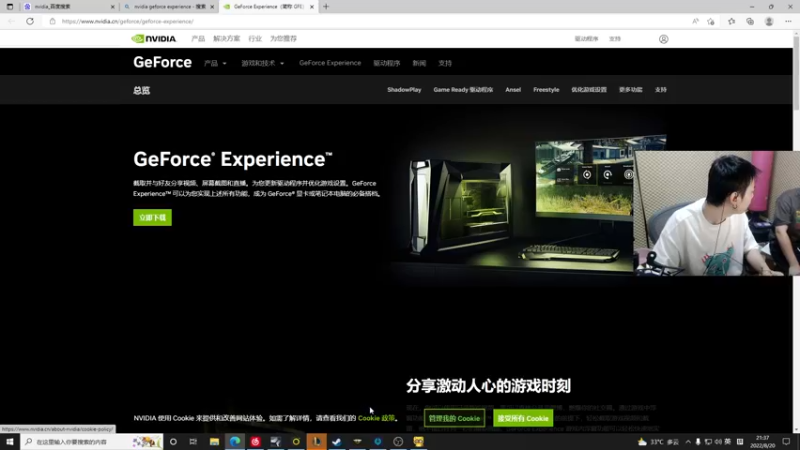Switch to Microsoft Edge on taskbar

point(235,442)
